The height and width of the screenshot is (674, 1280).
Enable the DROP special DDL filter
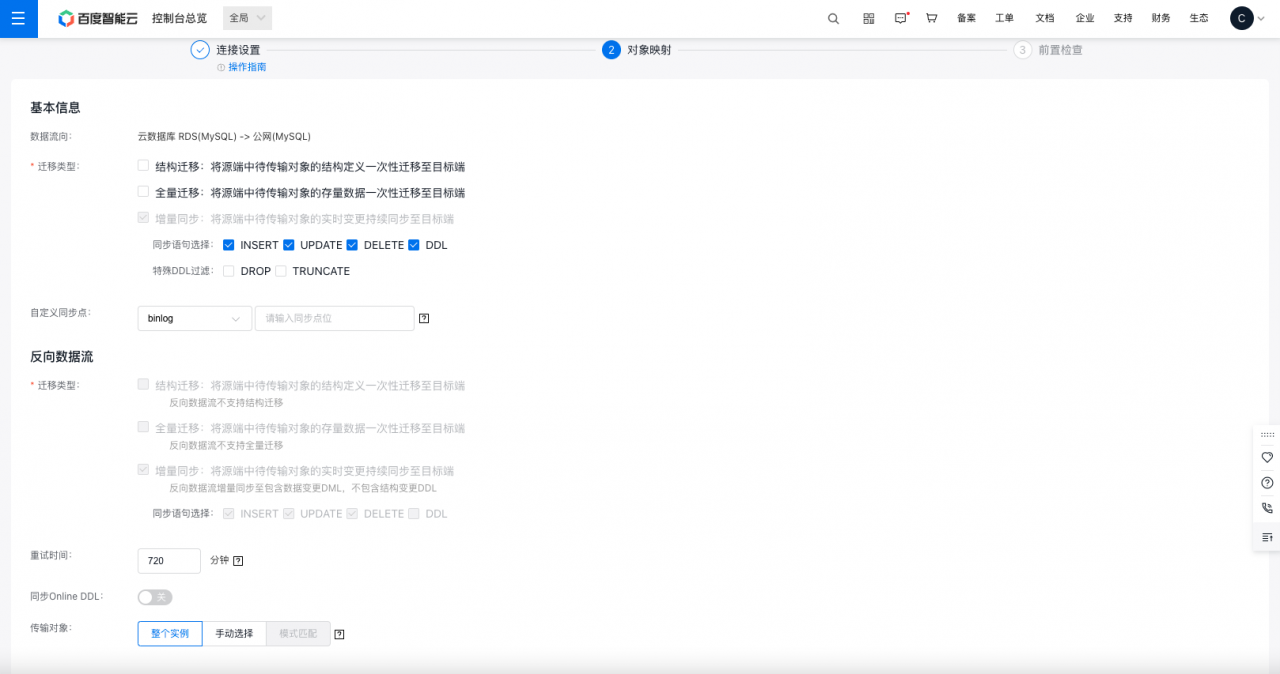coord(229,271)
